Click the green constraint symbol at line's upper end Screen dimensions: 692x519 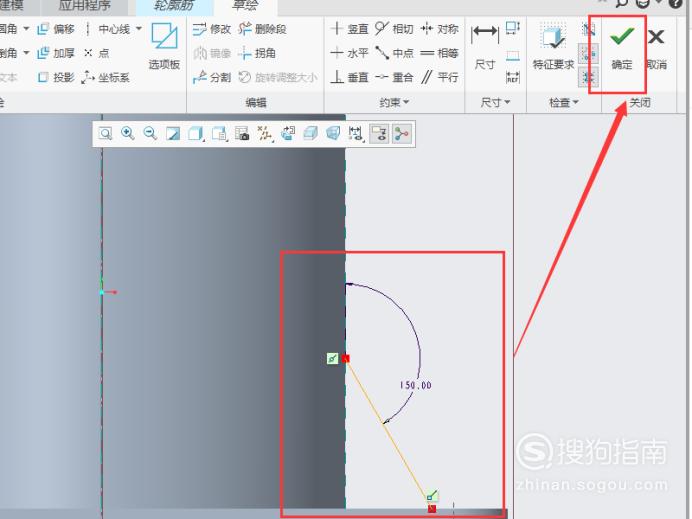[332, 358]
